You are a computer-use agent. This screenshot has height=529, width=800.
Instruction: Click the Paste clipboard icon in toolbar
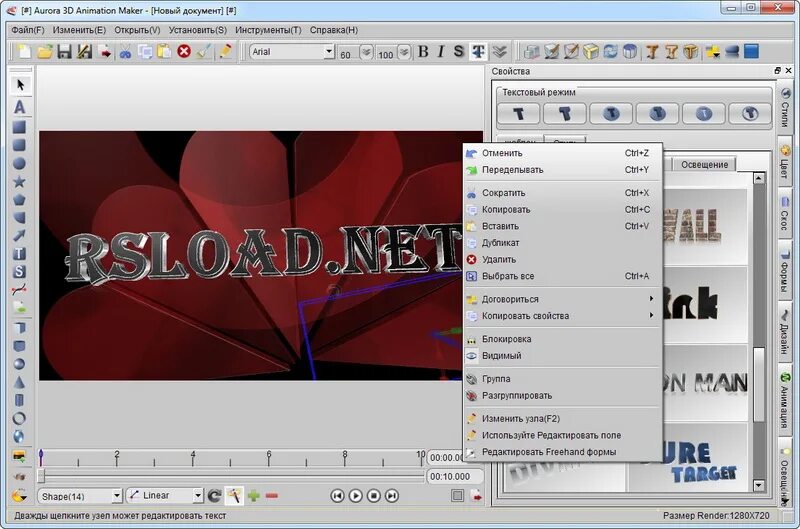tap(164, 52)
